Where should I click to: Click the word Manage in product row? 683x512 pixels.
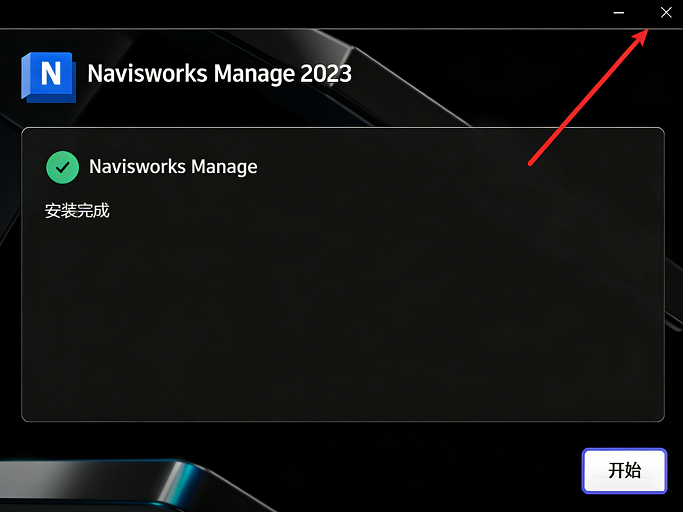tap(224, 167)
